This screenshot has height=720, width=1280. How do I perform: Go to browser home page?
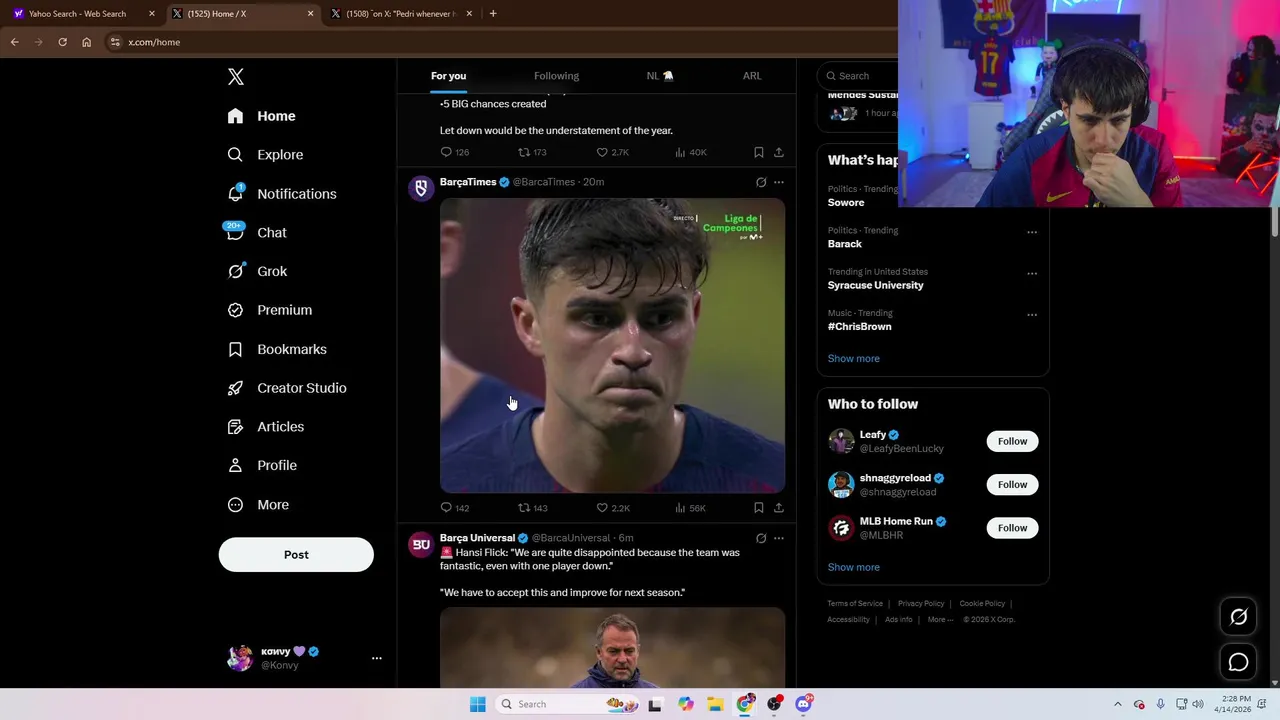pos(86,42)
